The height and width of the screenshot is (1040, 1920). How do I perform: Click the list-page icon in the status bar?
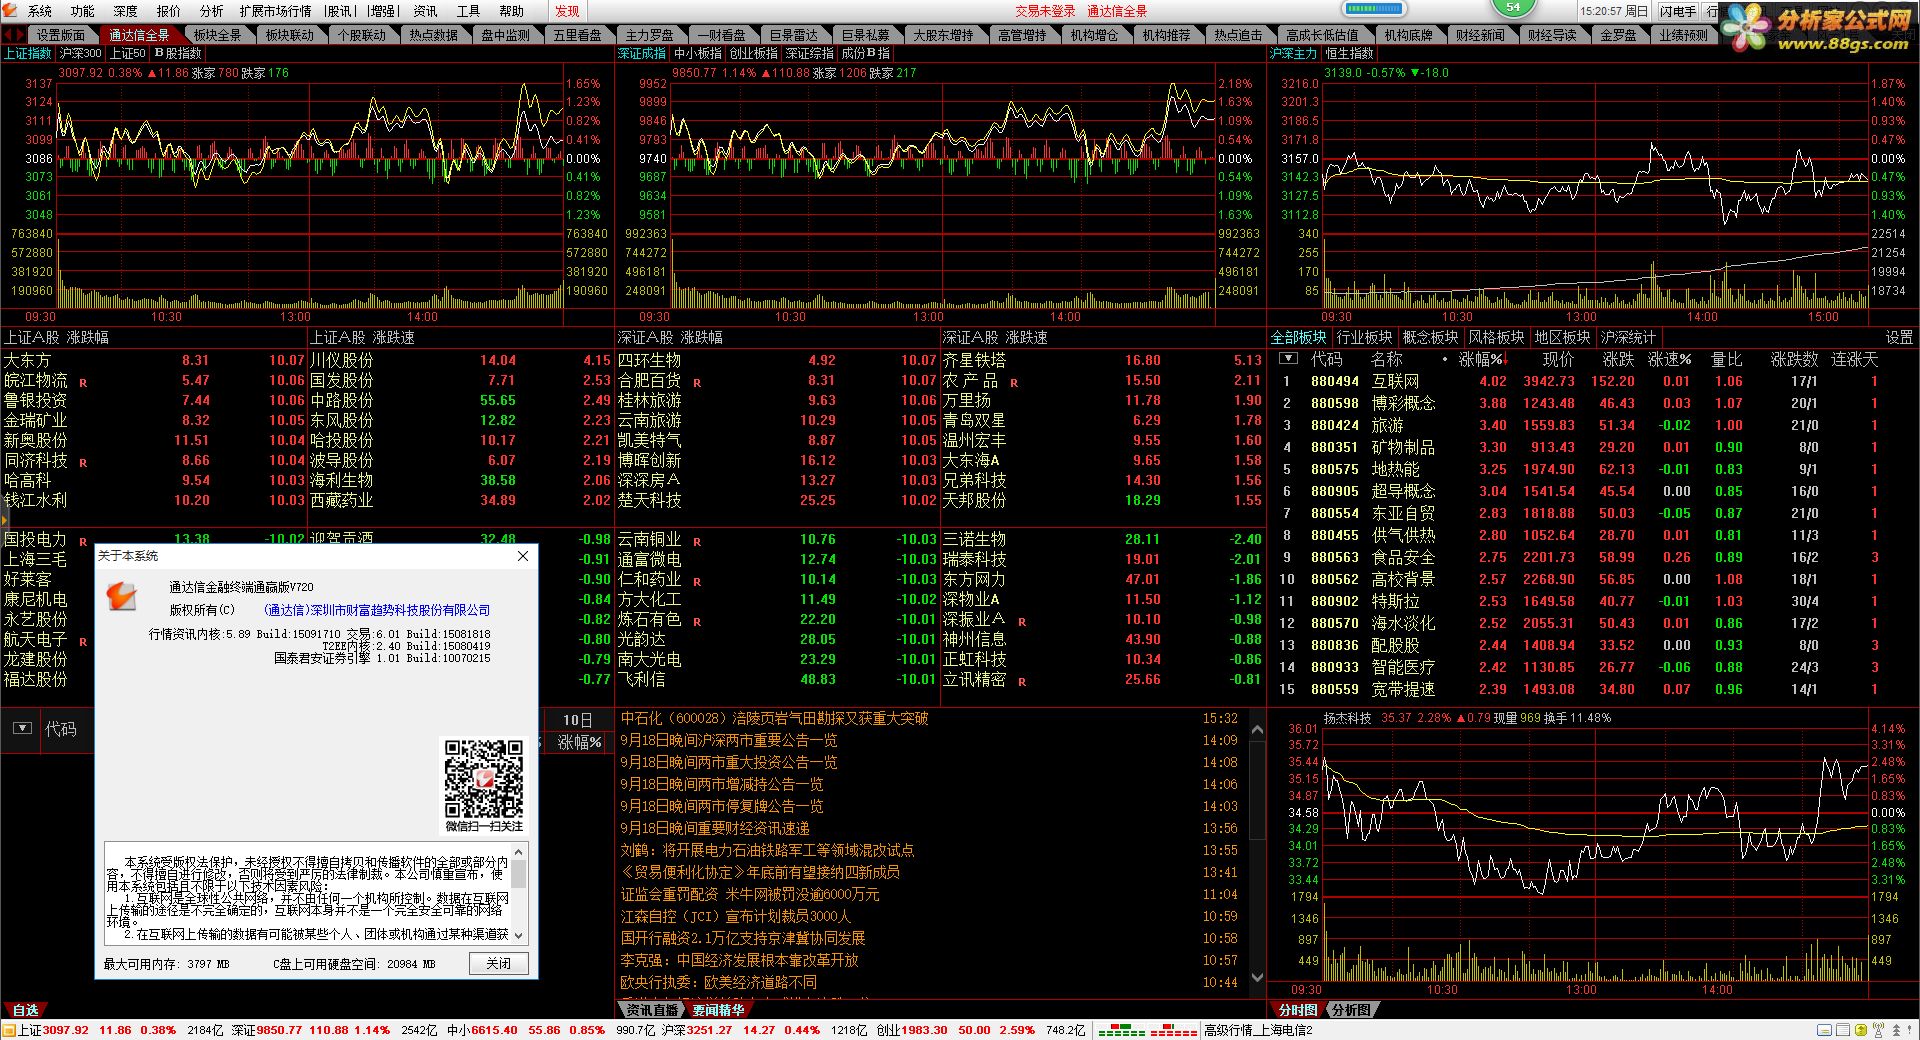(1843, 1030)
